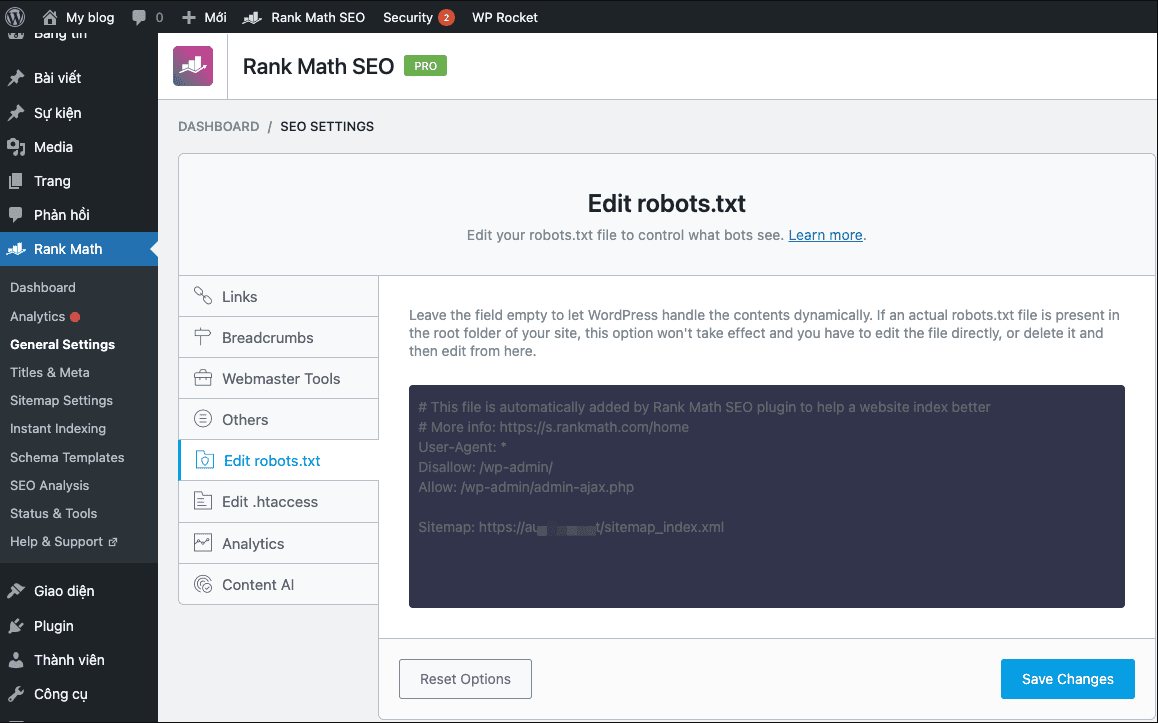
Task: Open Titles & Meta submenu item
Action: pyautogui.click(x=50, y=372)
